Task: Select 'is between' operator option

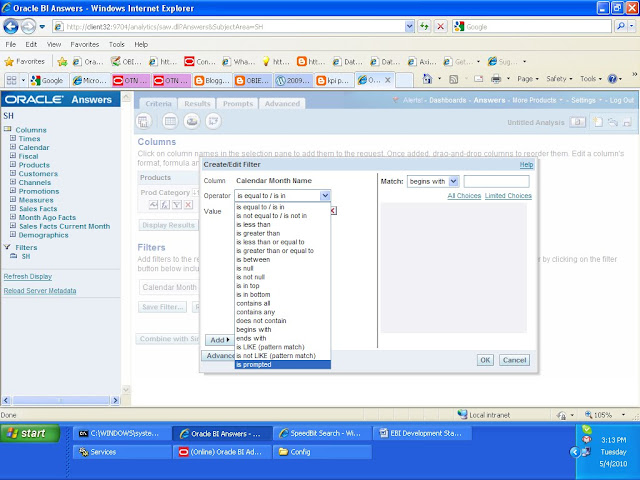Action: coord(282,260)
